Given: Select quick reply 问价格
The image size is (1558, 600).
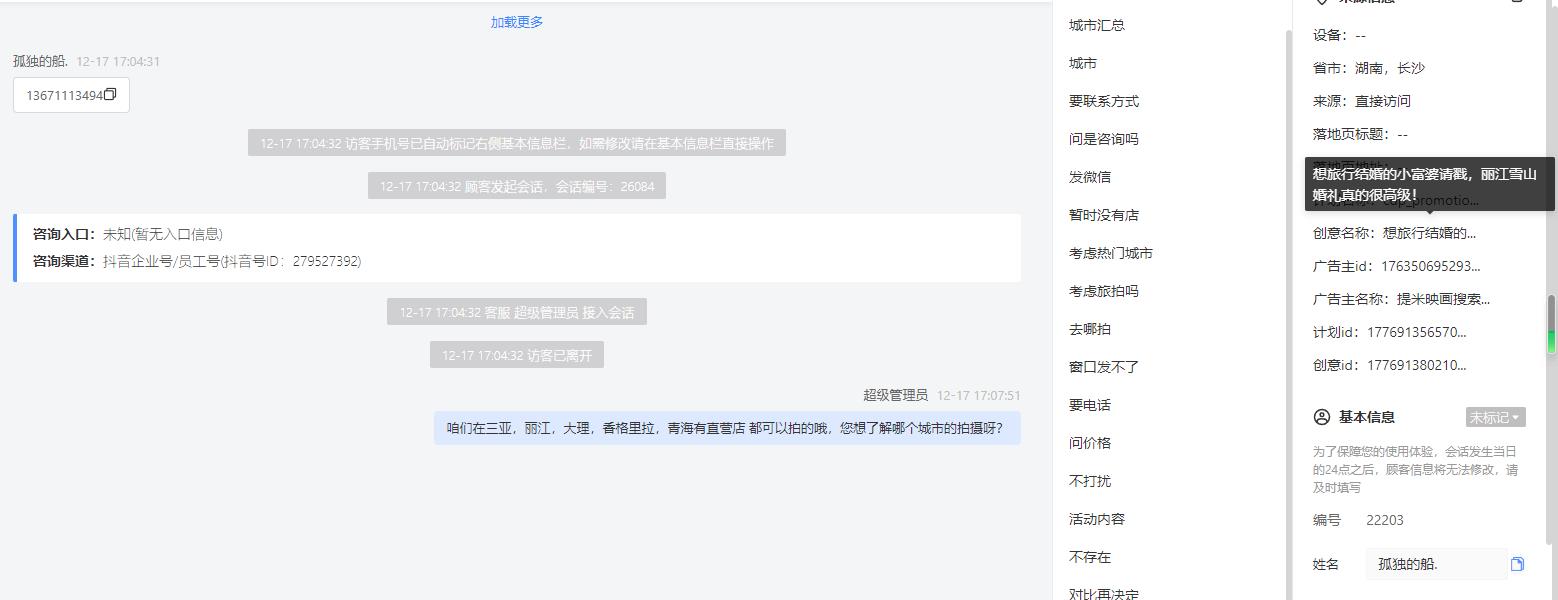Looking at the screenshot, I should point(1090,443).
